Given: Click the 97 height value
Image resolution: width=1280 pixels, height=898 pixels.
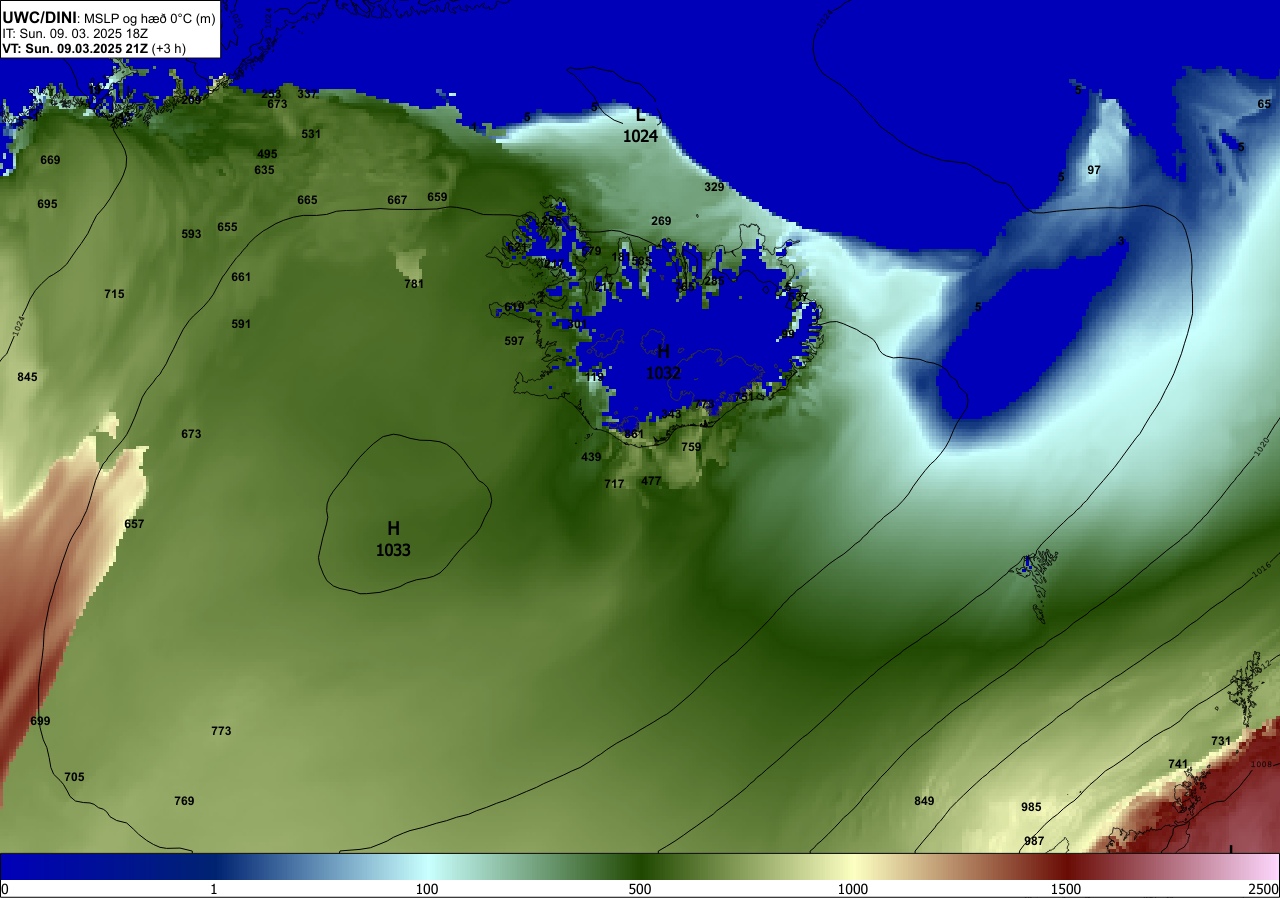Looking at the screenshot, I should (x=1094, y=170).
